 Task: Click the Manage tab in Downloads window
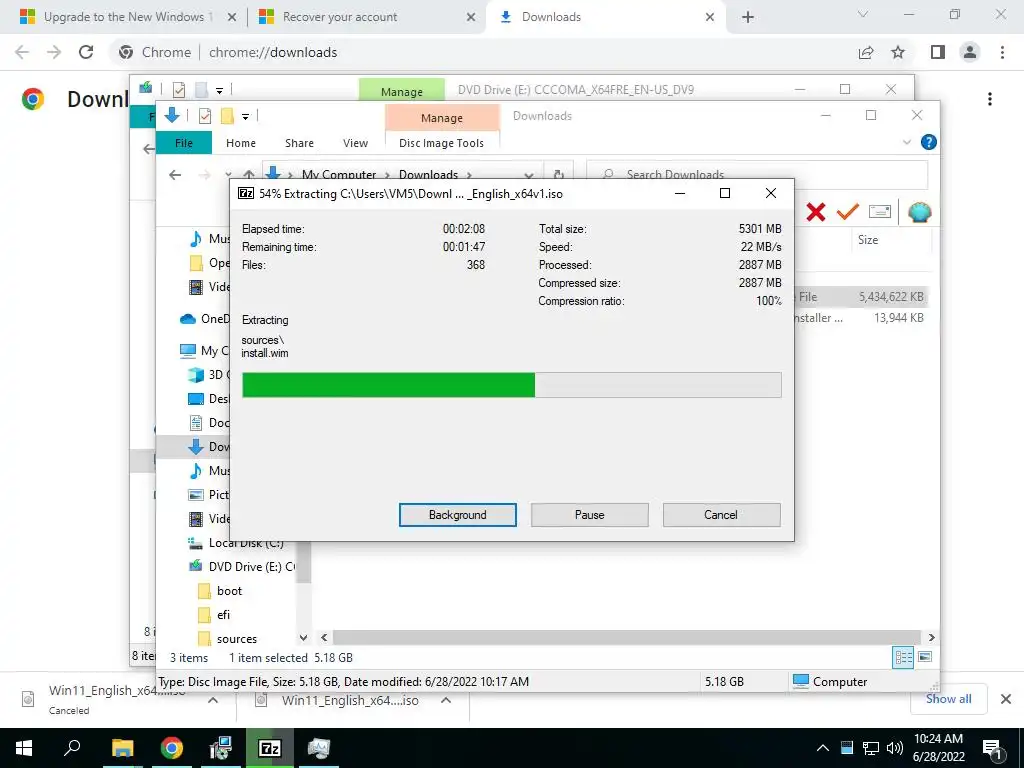tap(442, 117)
